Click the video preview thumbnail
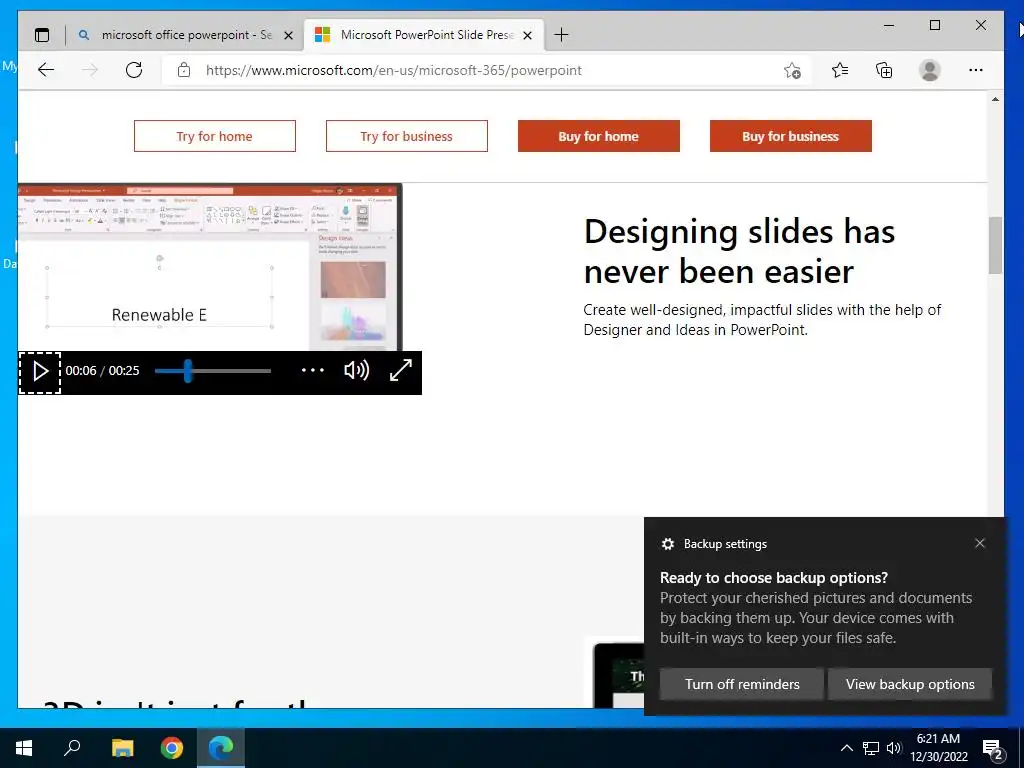Image resolution: width=1024 pixels, height=768 pixels. [x=210, y=267]
